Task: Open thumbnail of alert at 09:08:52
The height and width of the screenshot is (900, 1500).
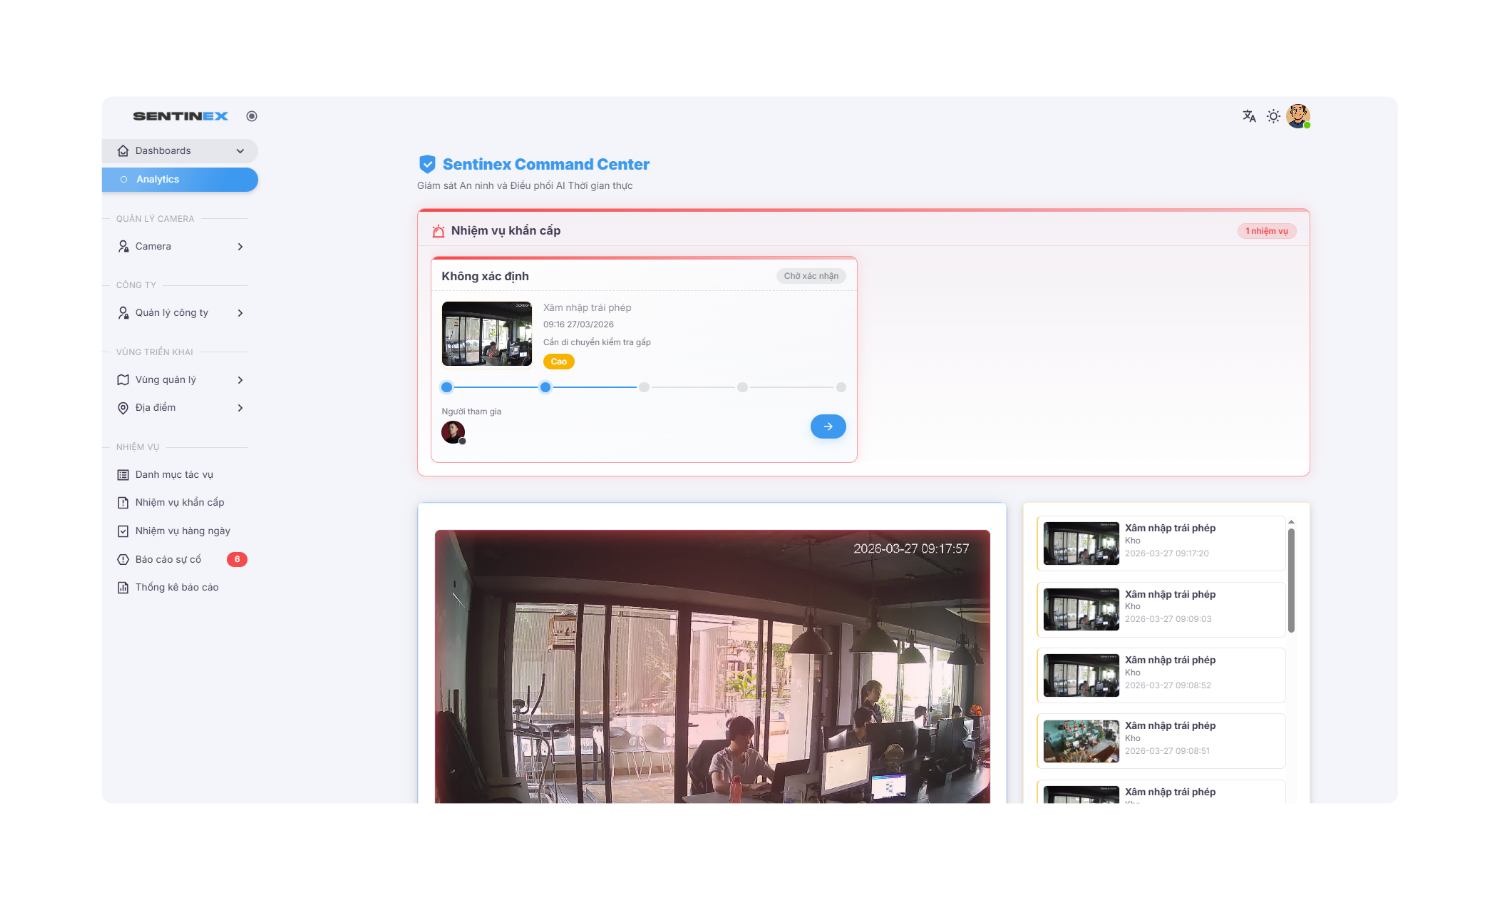Action: click(x=1081, y=675)
